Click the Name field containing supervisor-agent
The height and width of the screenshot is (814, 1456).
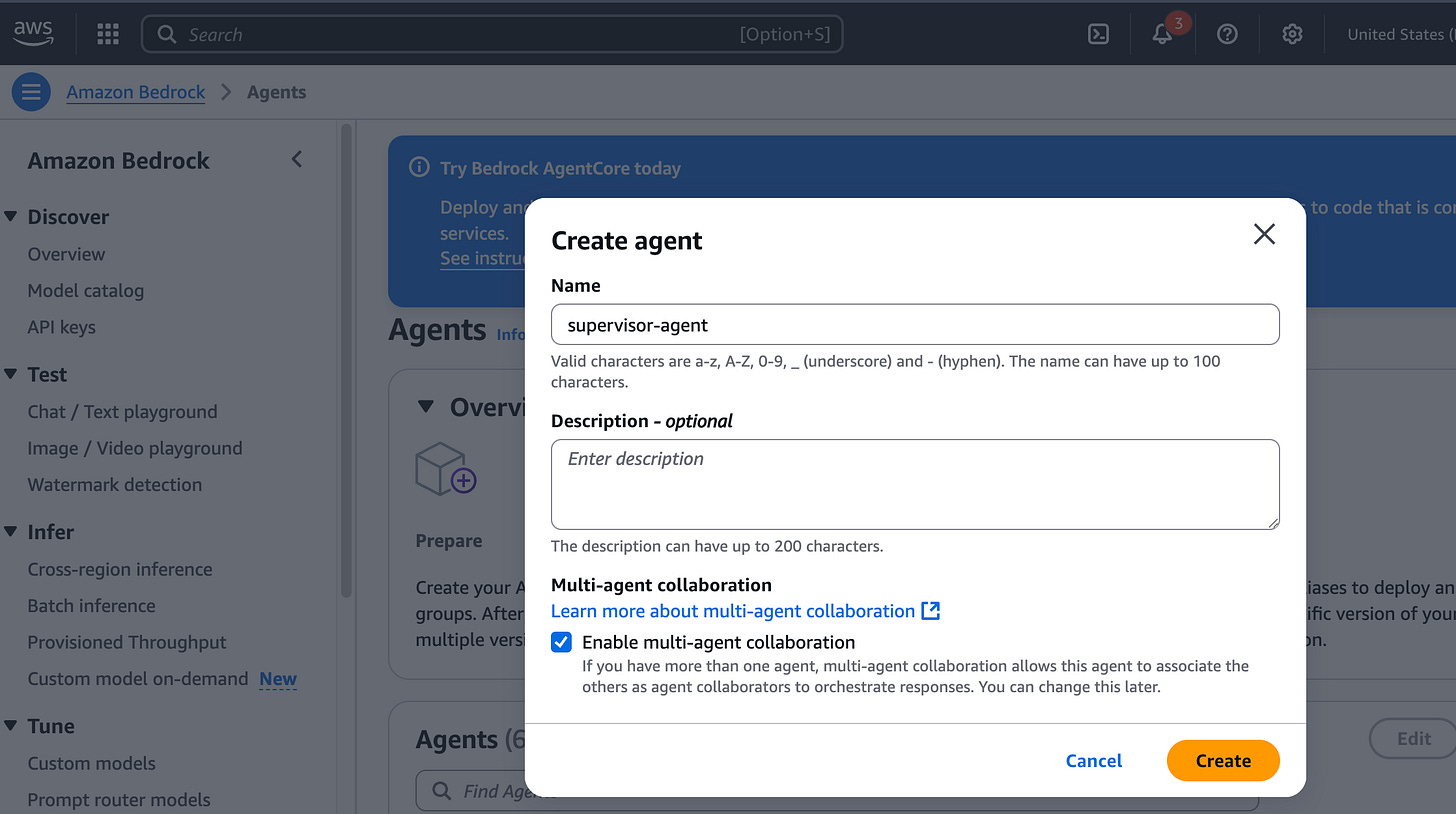tap(915, 325)
